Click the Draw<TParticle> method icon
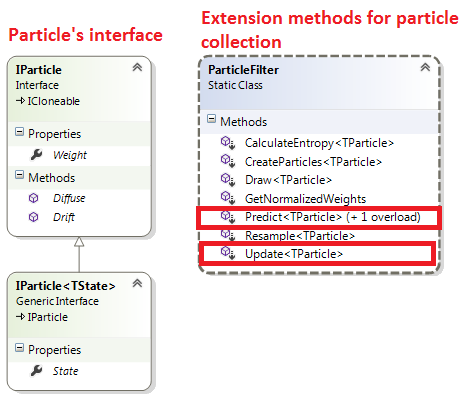Image resolution: width=465 pixels, height=399 pixels. pos(228,180)
